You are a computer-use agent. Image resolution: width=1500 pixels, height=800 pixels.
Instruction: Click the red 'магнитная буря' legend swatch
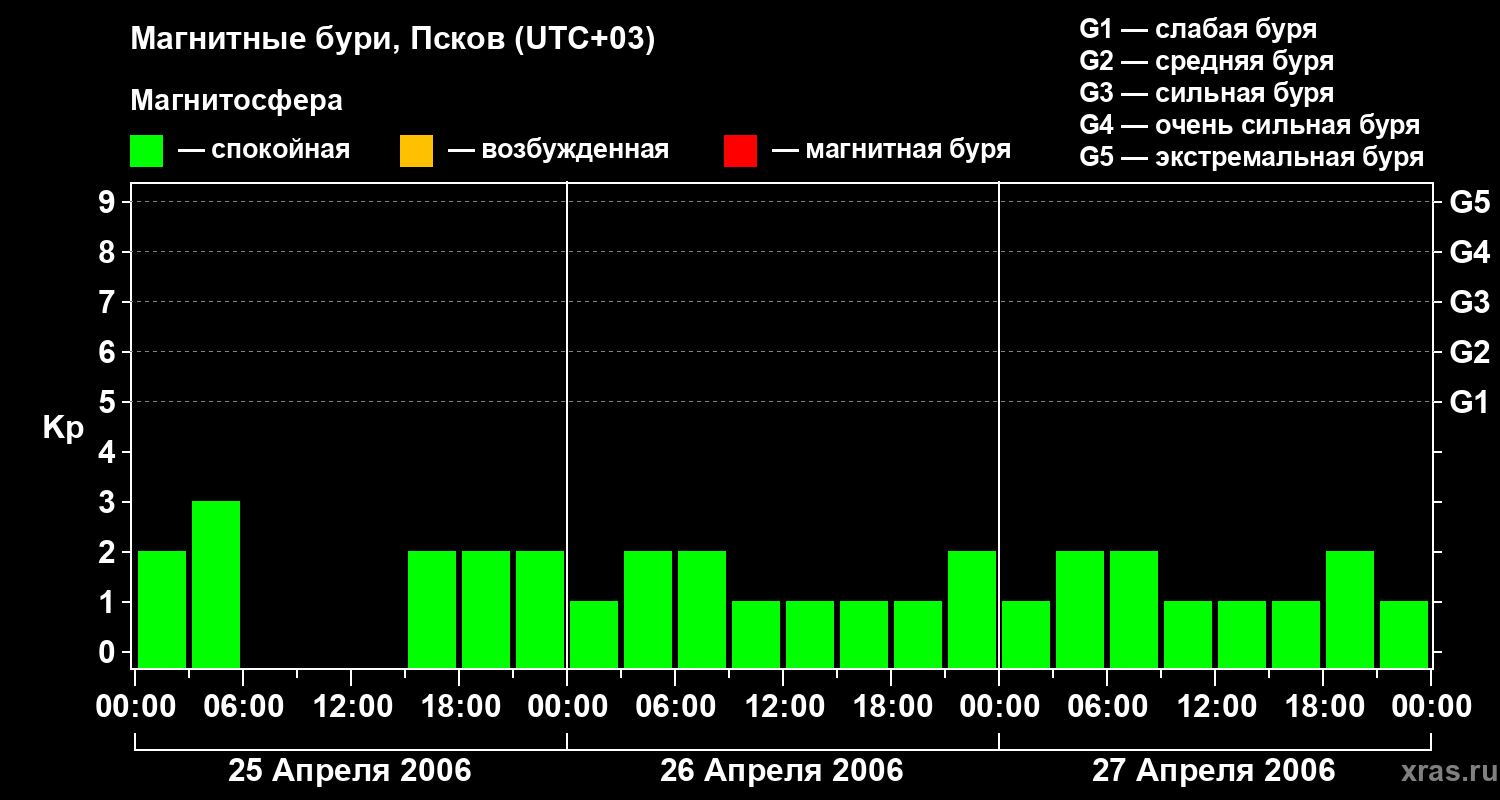point(740,151)
